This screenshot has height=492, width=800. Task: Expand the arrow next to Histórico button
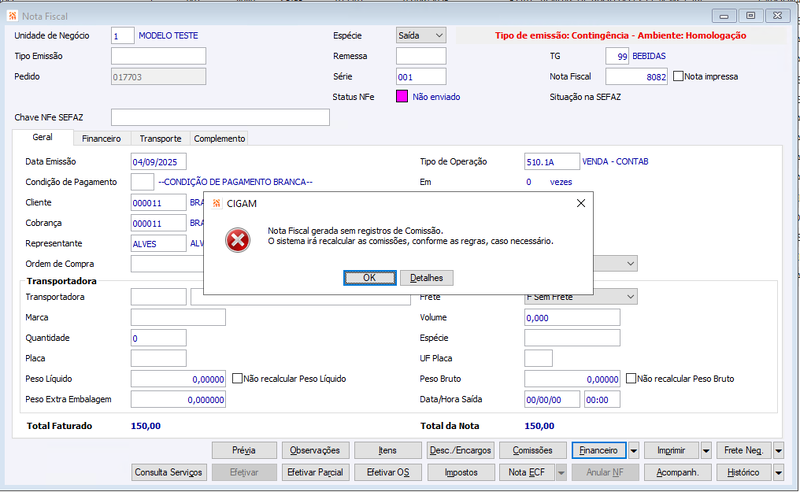coord(779,473)
